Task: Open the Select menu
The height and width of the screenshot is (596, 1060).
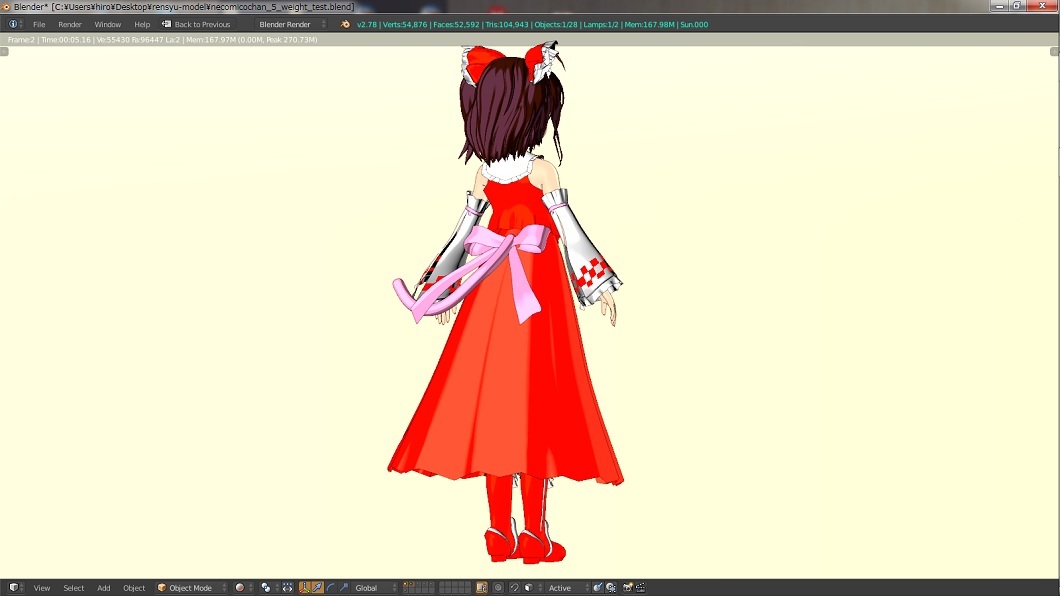Action: point(74,588)
